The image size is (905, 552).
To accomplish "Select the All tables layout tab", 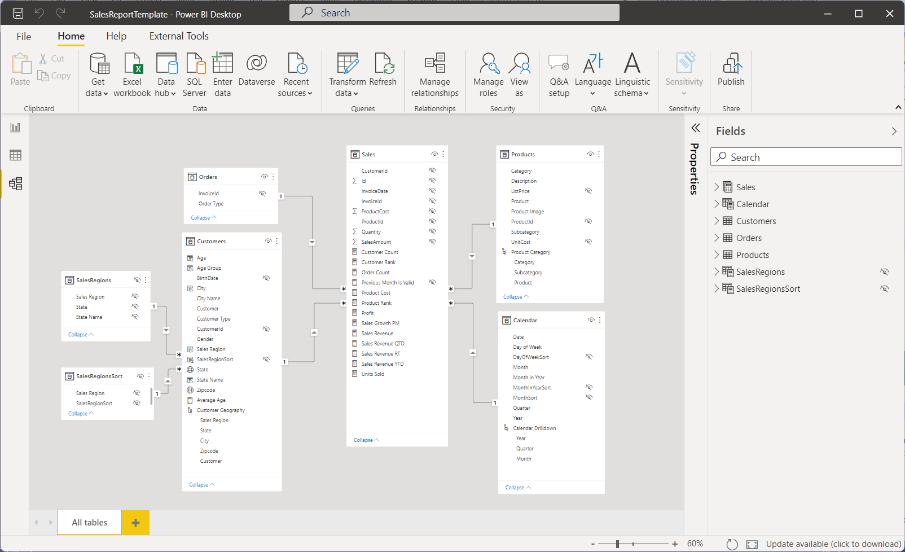I will 89,522.
